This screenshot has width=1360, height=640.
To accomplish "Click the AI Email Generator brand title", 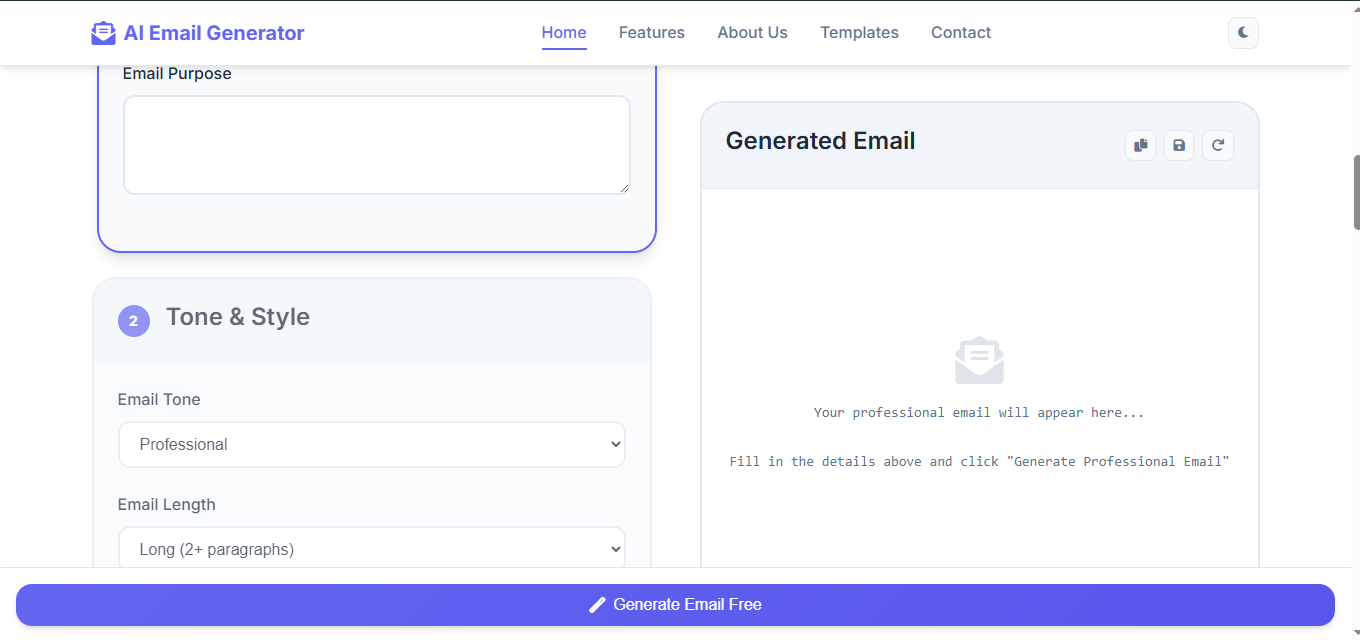I will pyautogui.click(x=214, y=33).
